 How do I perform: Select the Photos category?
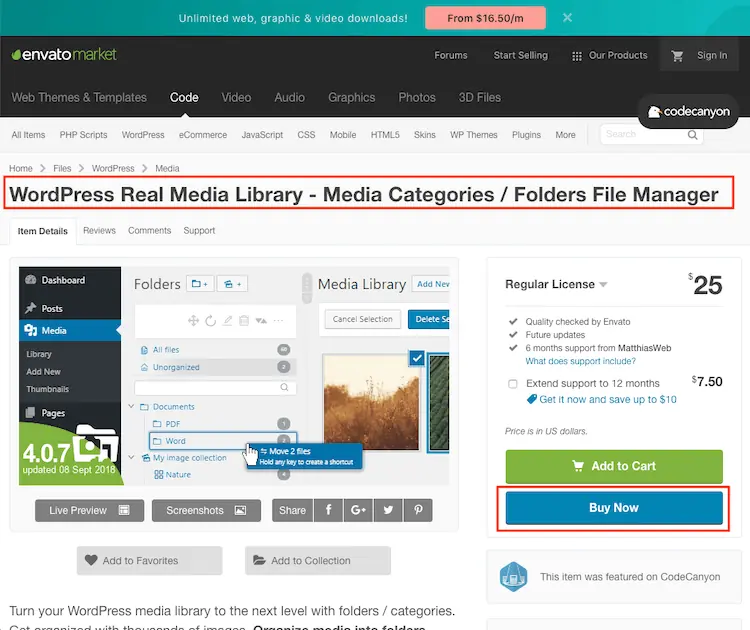click(417, 98)
